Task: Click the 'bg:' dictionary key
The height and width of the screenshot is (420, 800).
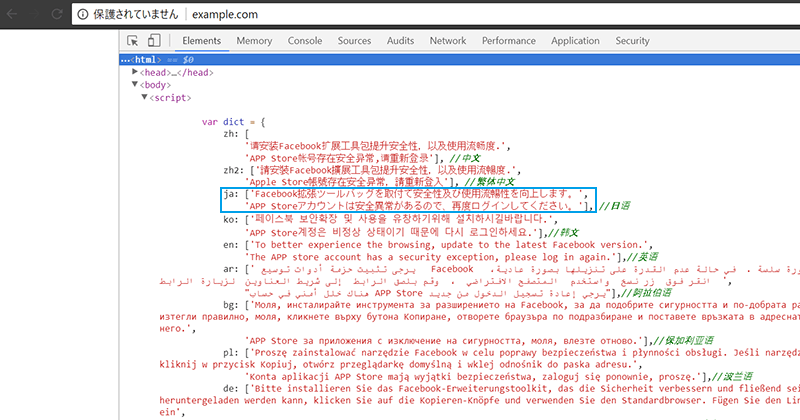Action: tap(231, 305)
